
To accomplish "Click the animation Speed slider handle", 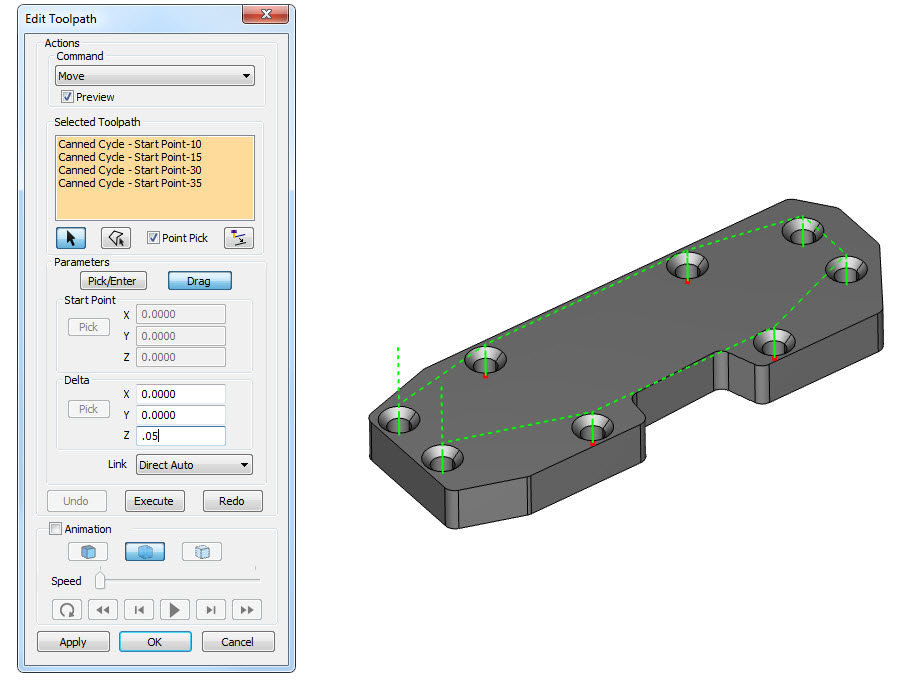I will (x=100, y=580).
